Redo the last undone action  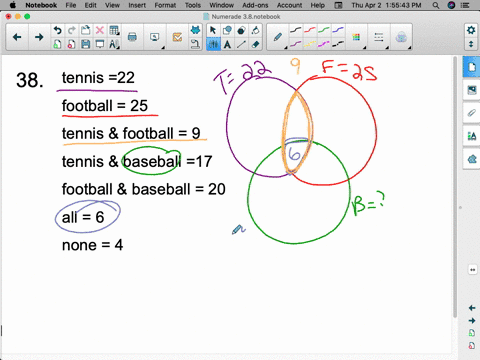71,30
